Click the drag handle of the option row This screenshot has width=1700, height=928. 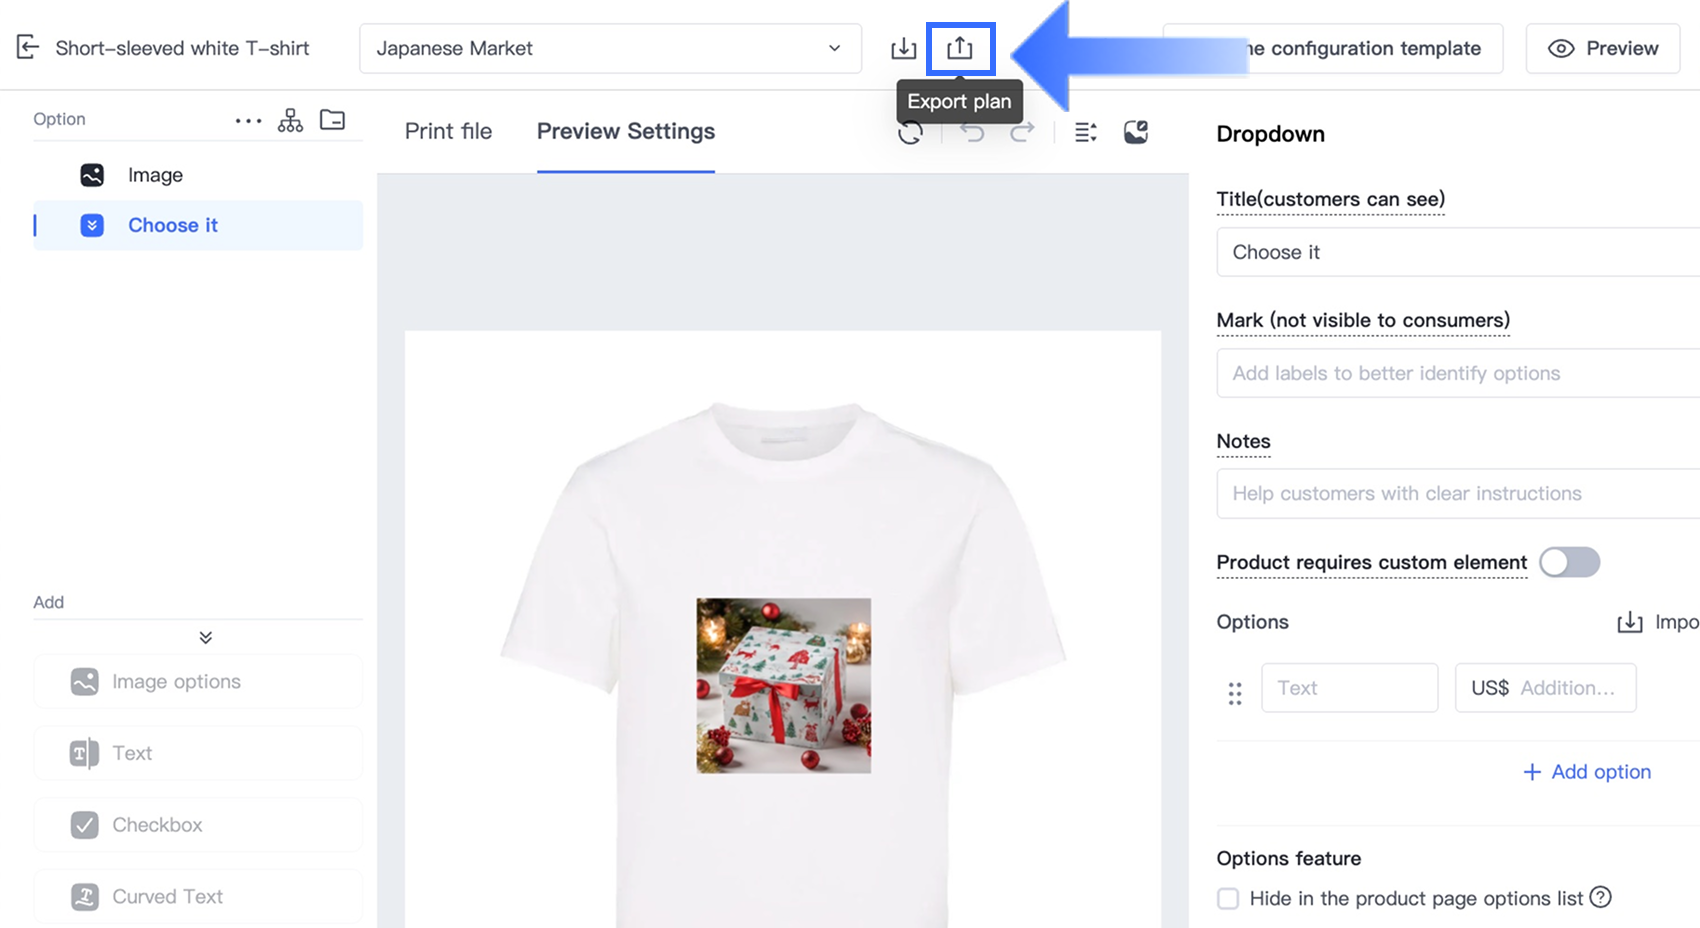point(1235,693)
